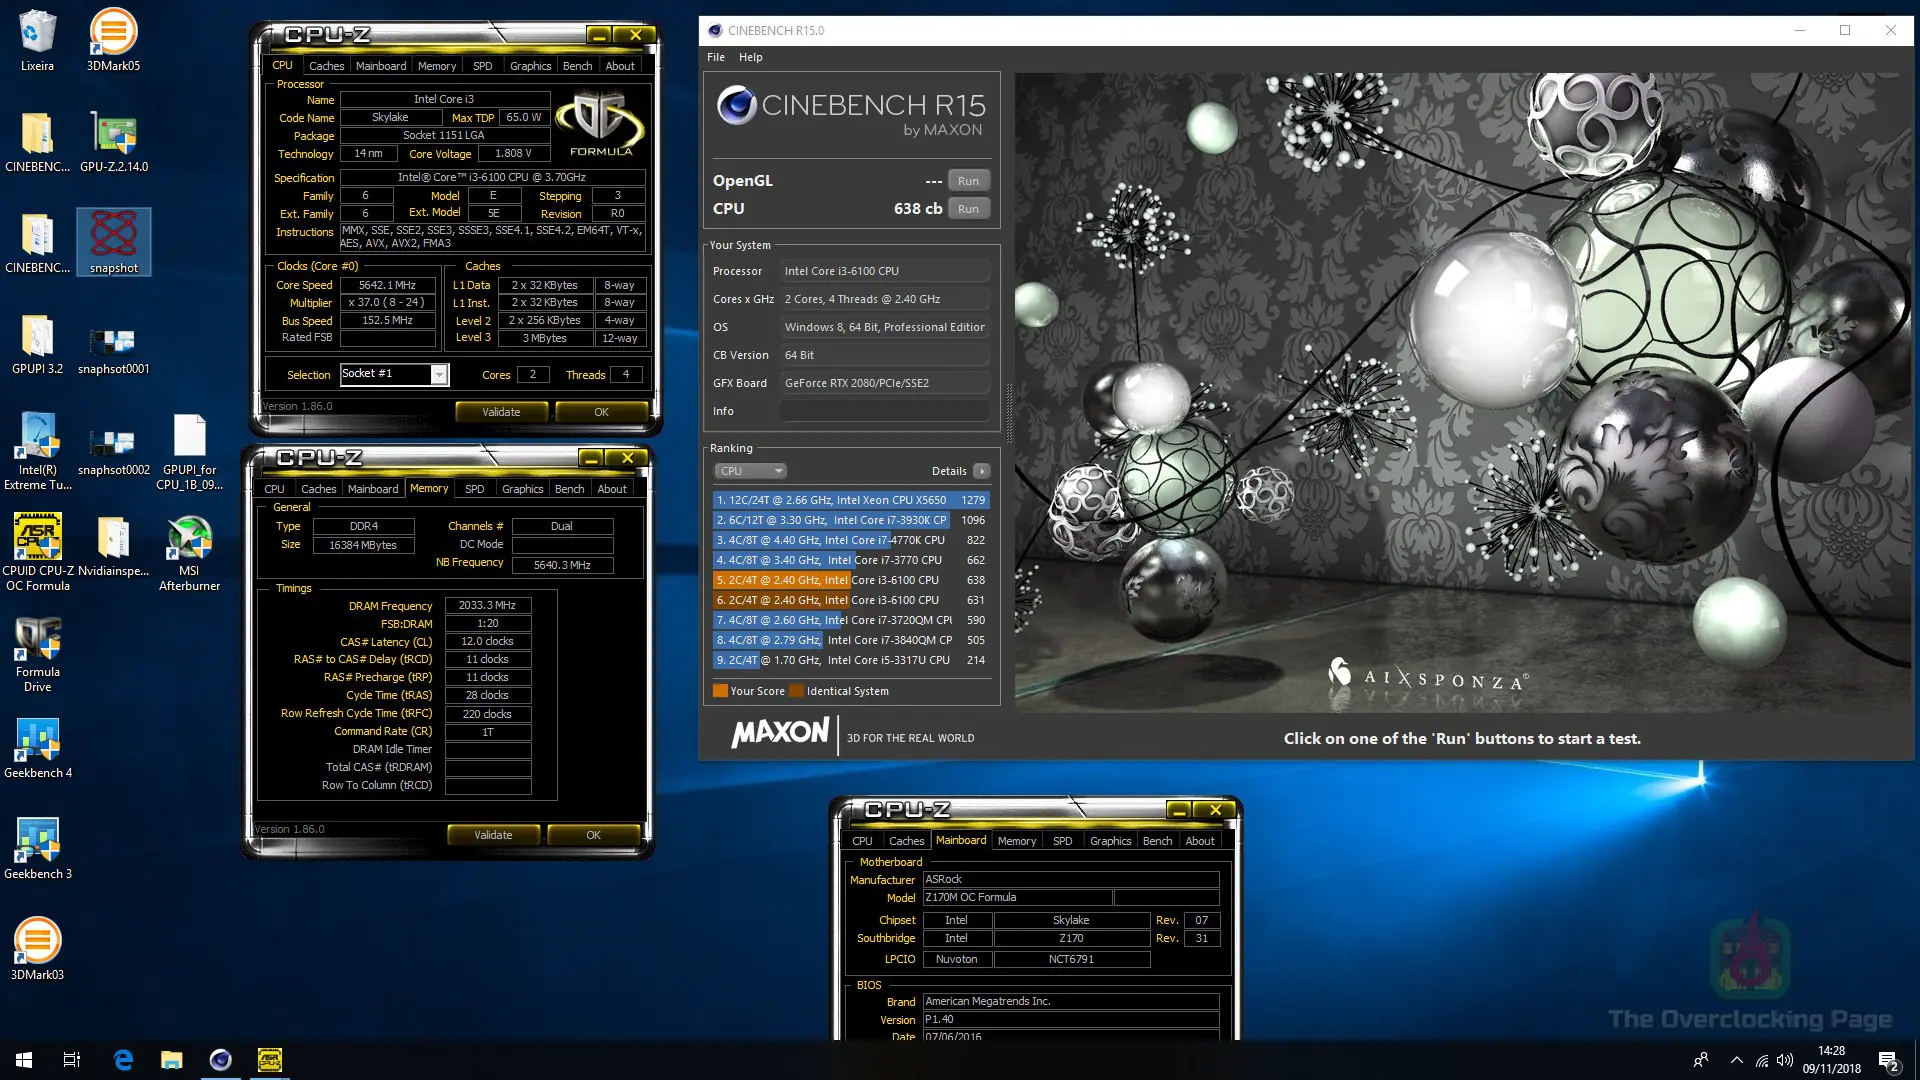Select ranking row i3-6100 scoring 631
Viewport: 1920px width, 1080px height.
(851, 600)
